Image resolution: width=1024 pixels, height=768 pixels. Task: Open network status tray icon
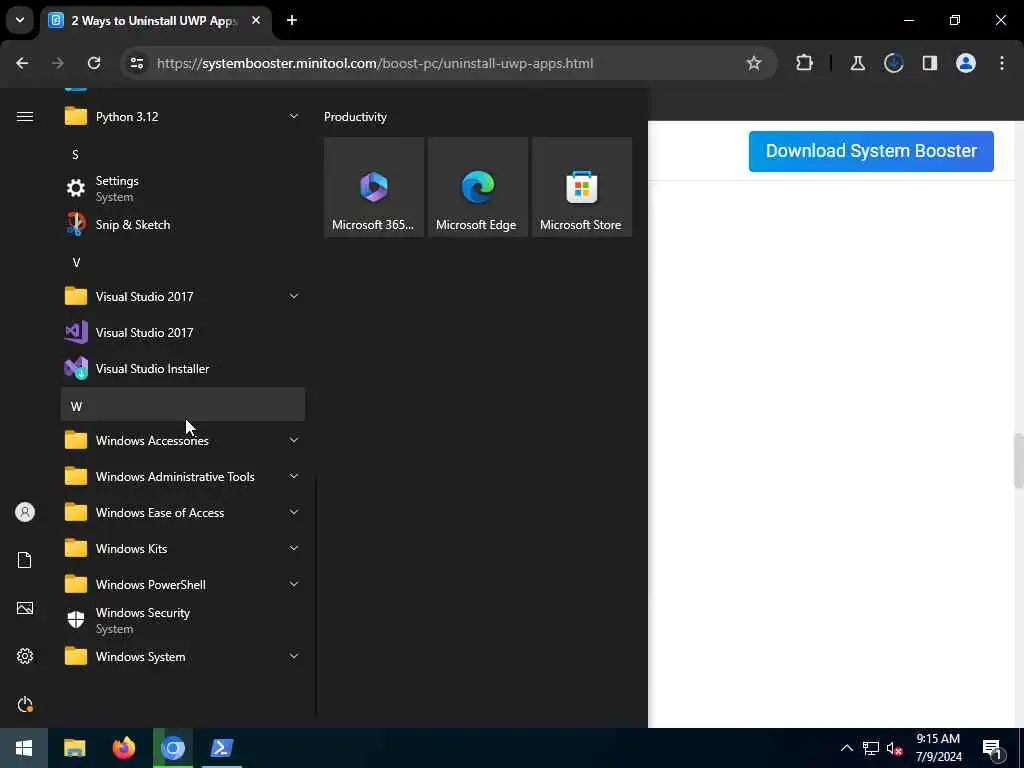[x=871, y=748]
